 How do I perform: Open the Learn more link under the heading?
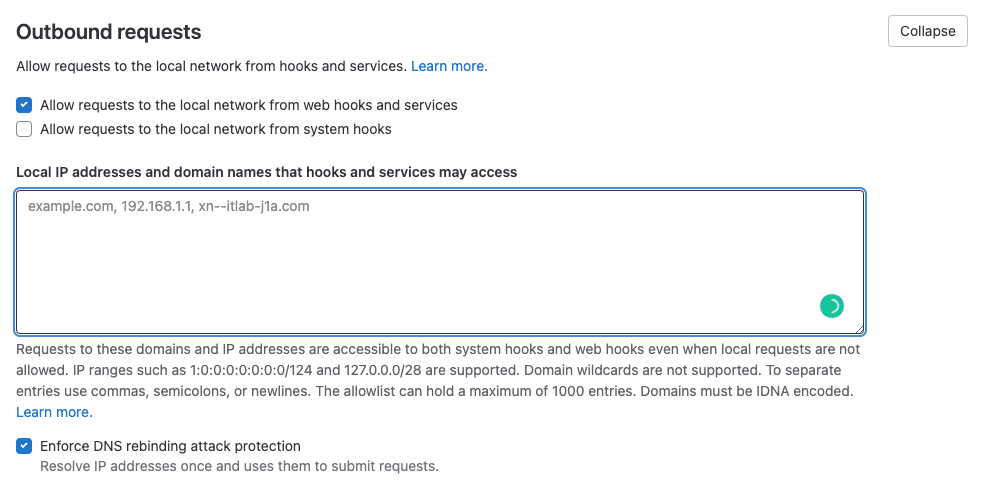pos(449,66)
